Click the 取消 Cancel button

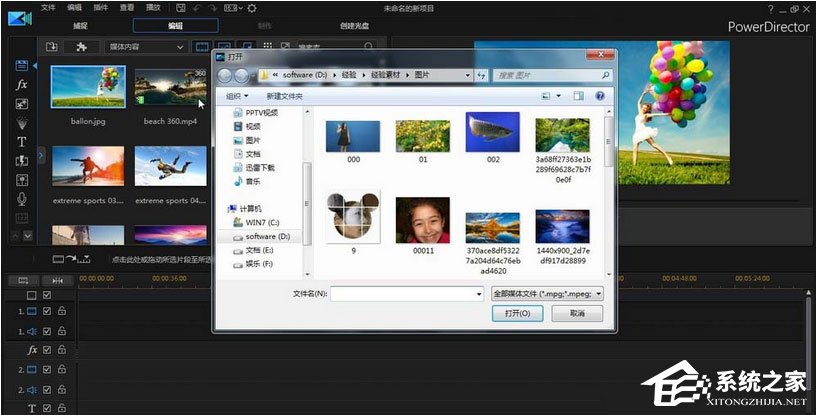click(x=577, y=313)
